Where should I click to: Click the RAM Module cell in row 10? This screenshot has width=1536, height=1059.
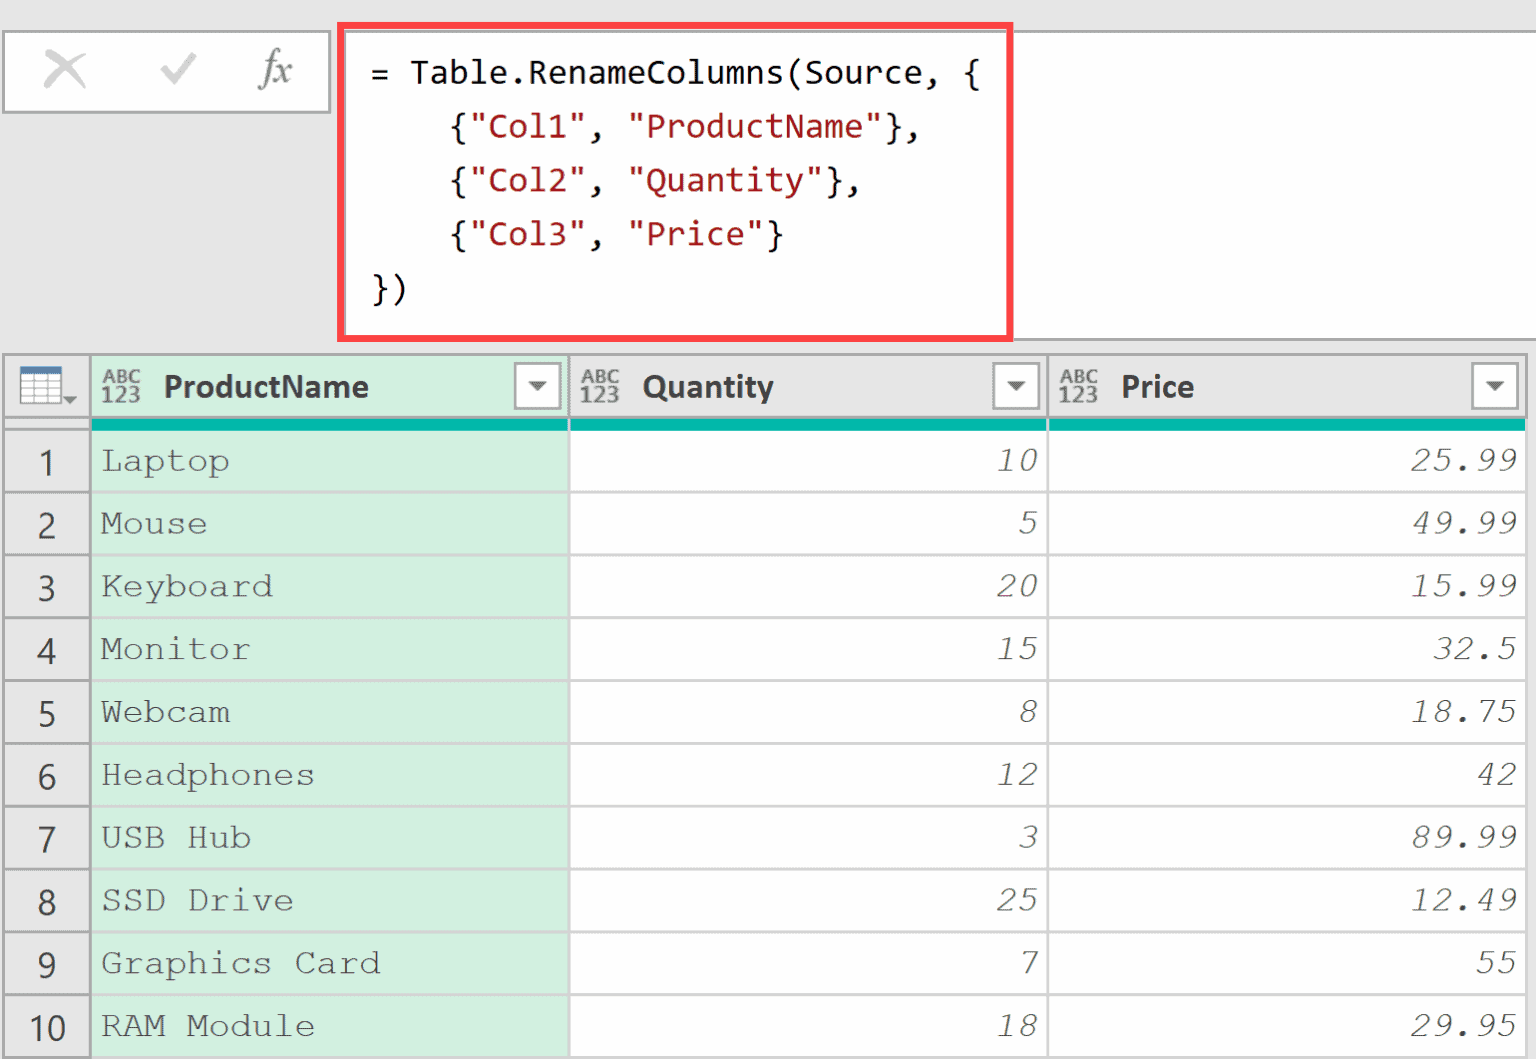point(207,1025)
